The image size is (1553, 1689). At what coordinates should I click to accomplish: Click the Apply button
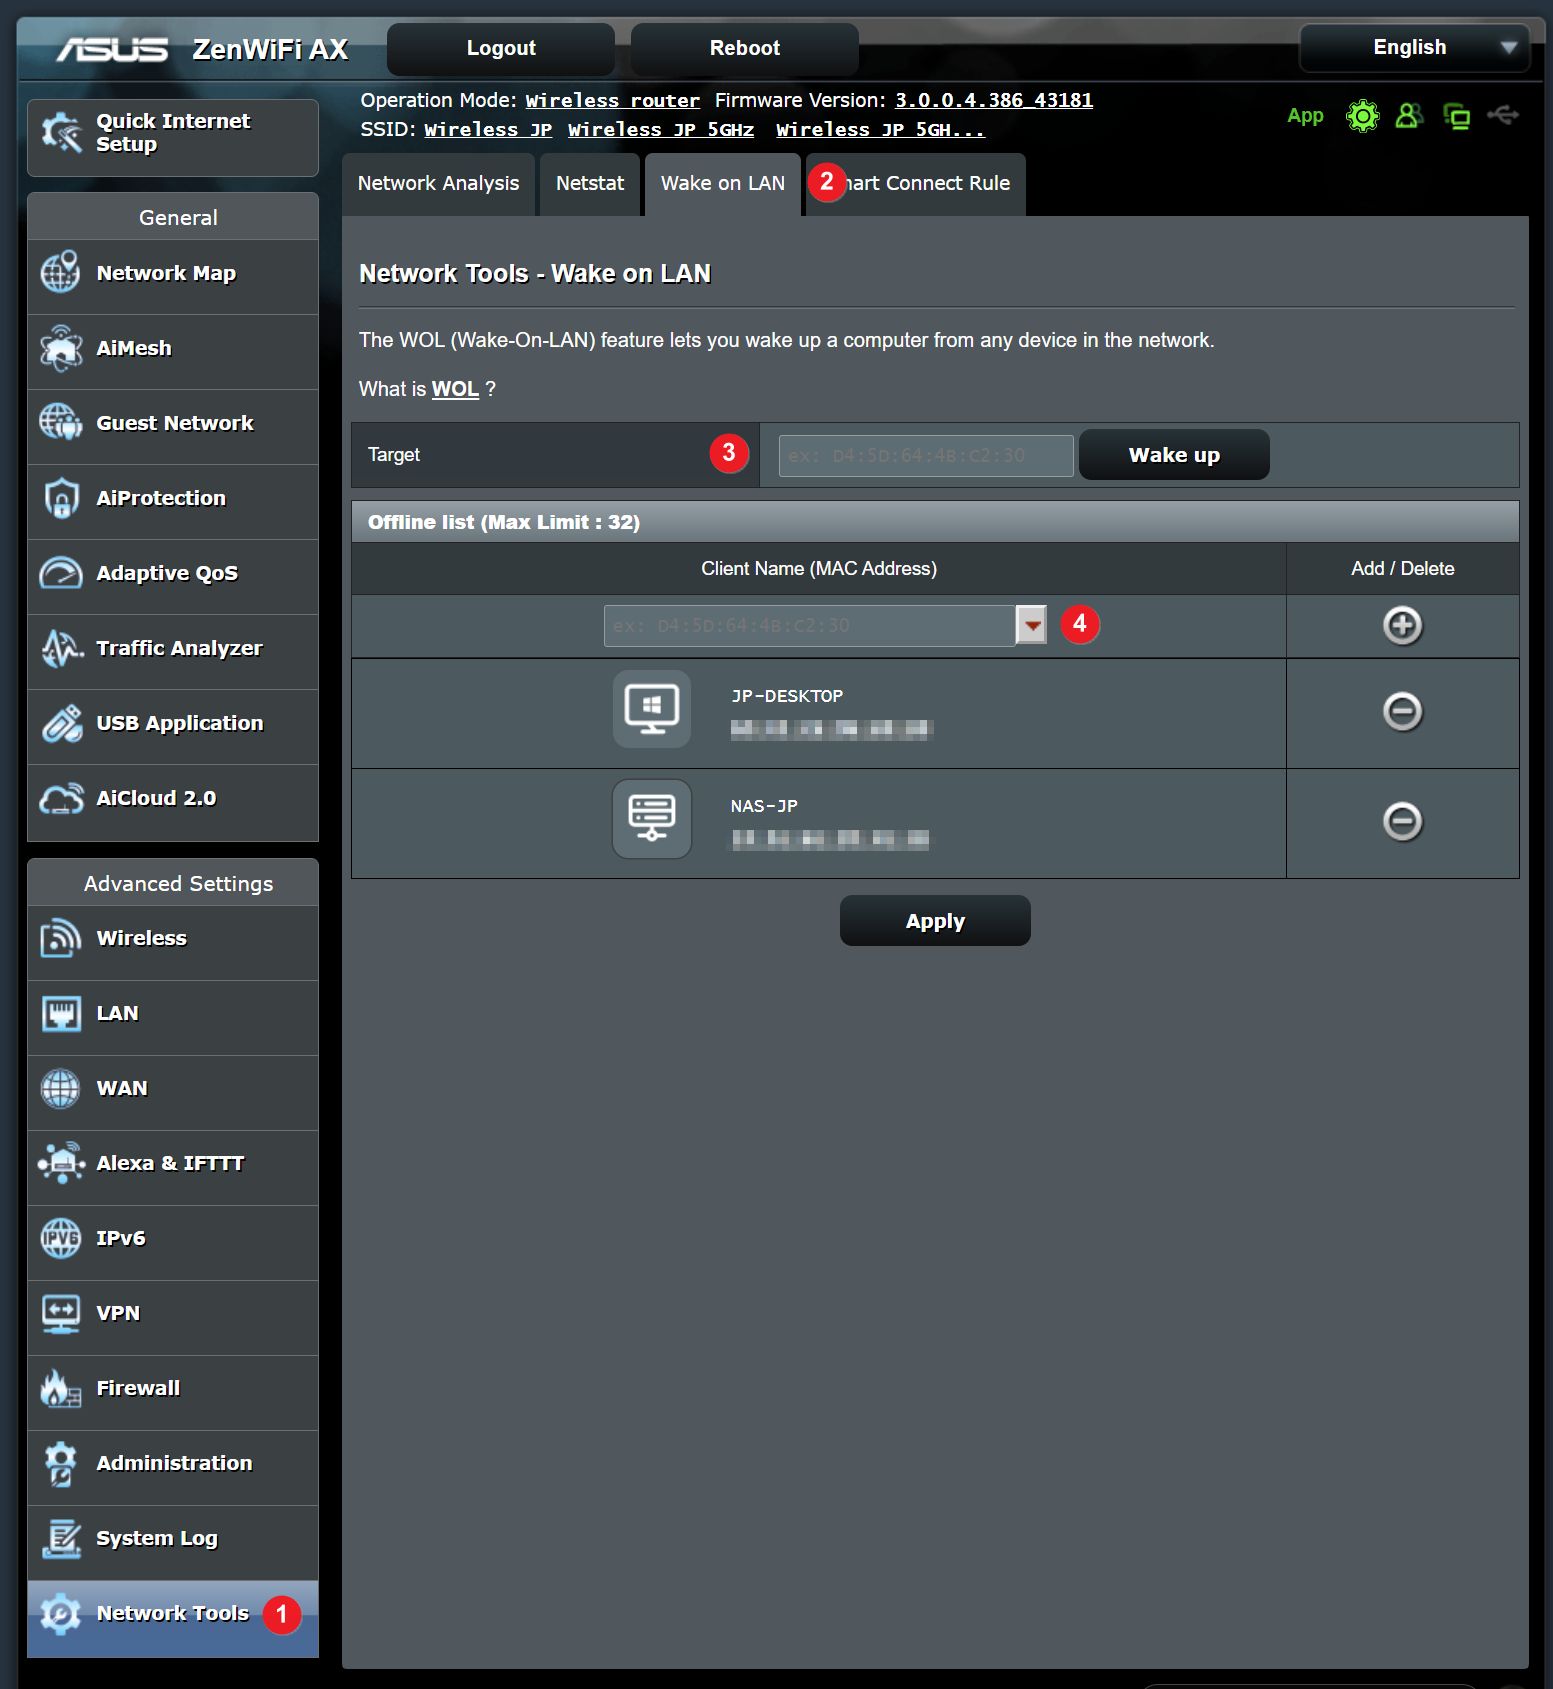(935, 921)
